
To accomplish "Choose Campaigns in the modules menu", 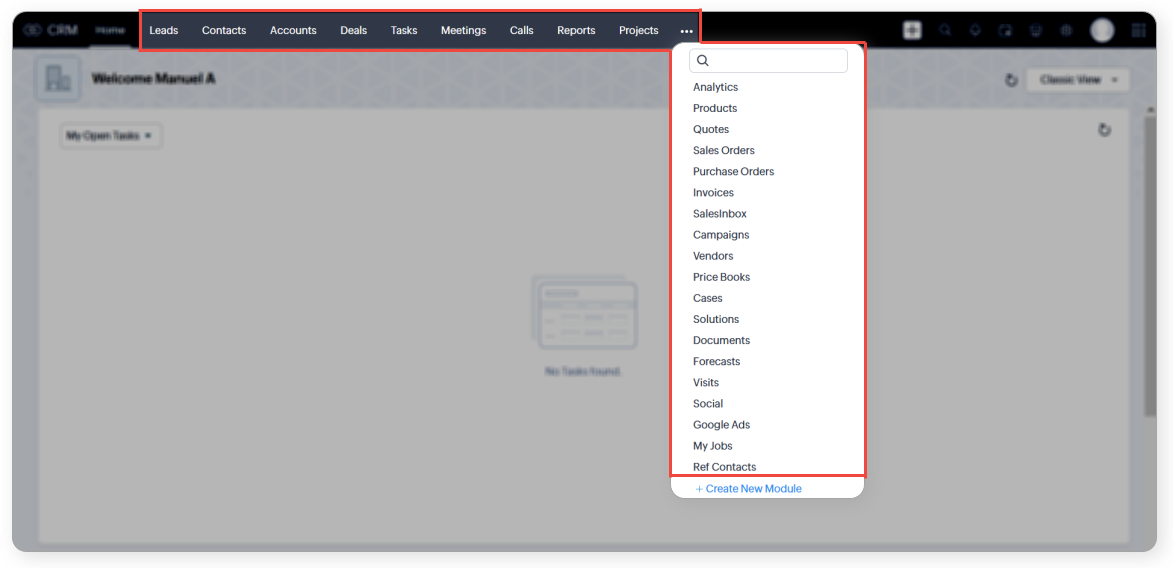I will [x=721, y=235].
